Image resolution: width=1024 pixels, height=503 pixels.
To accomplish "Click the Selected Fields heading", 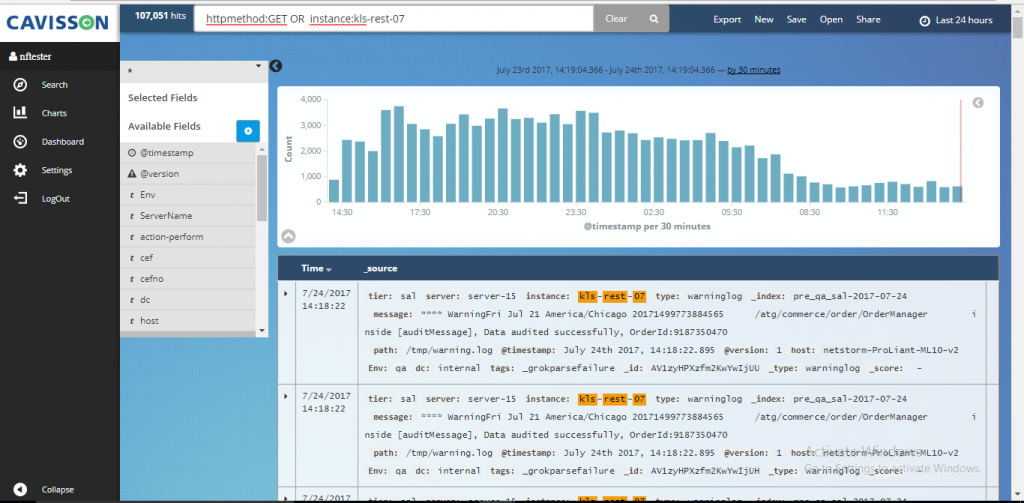I will pyautogui.click(x=163, y=98).
